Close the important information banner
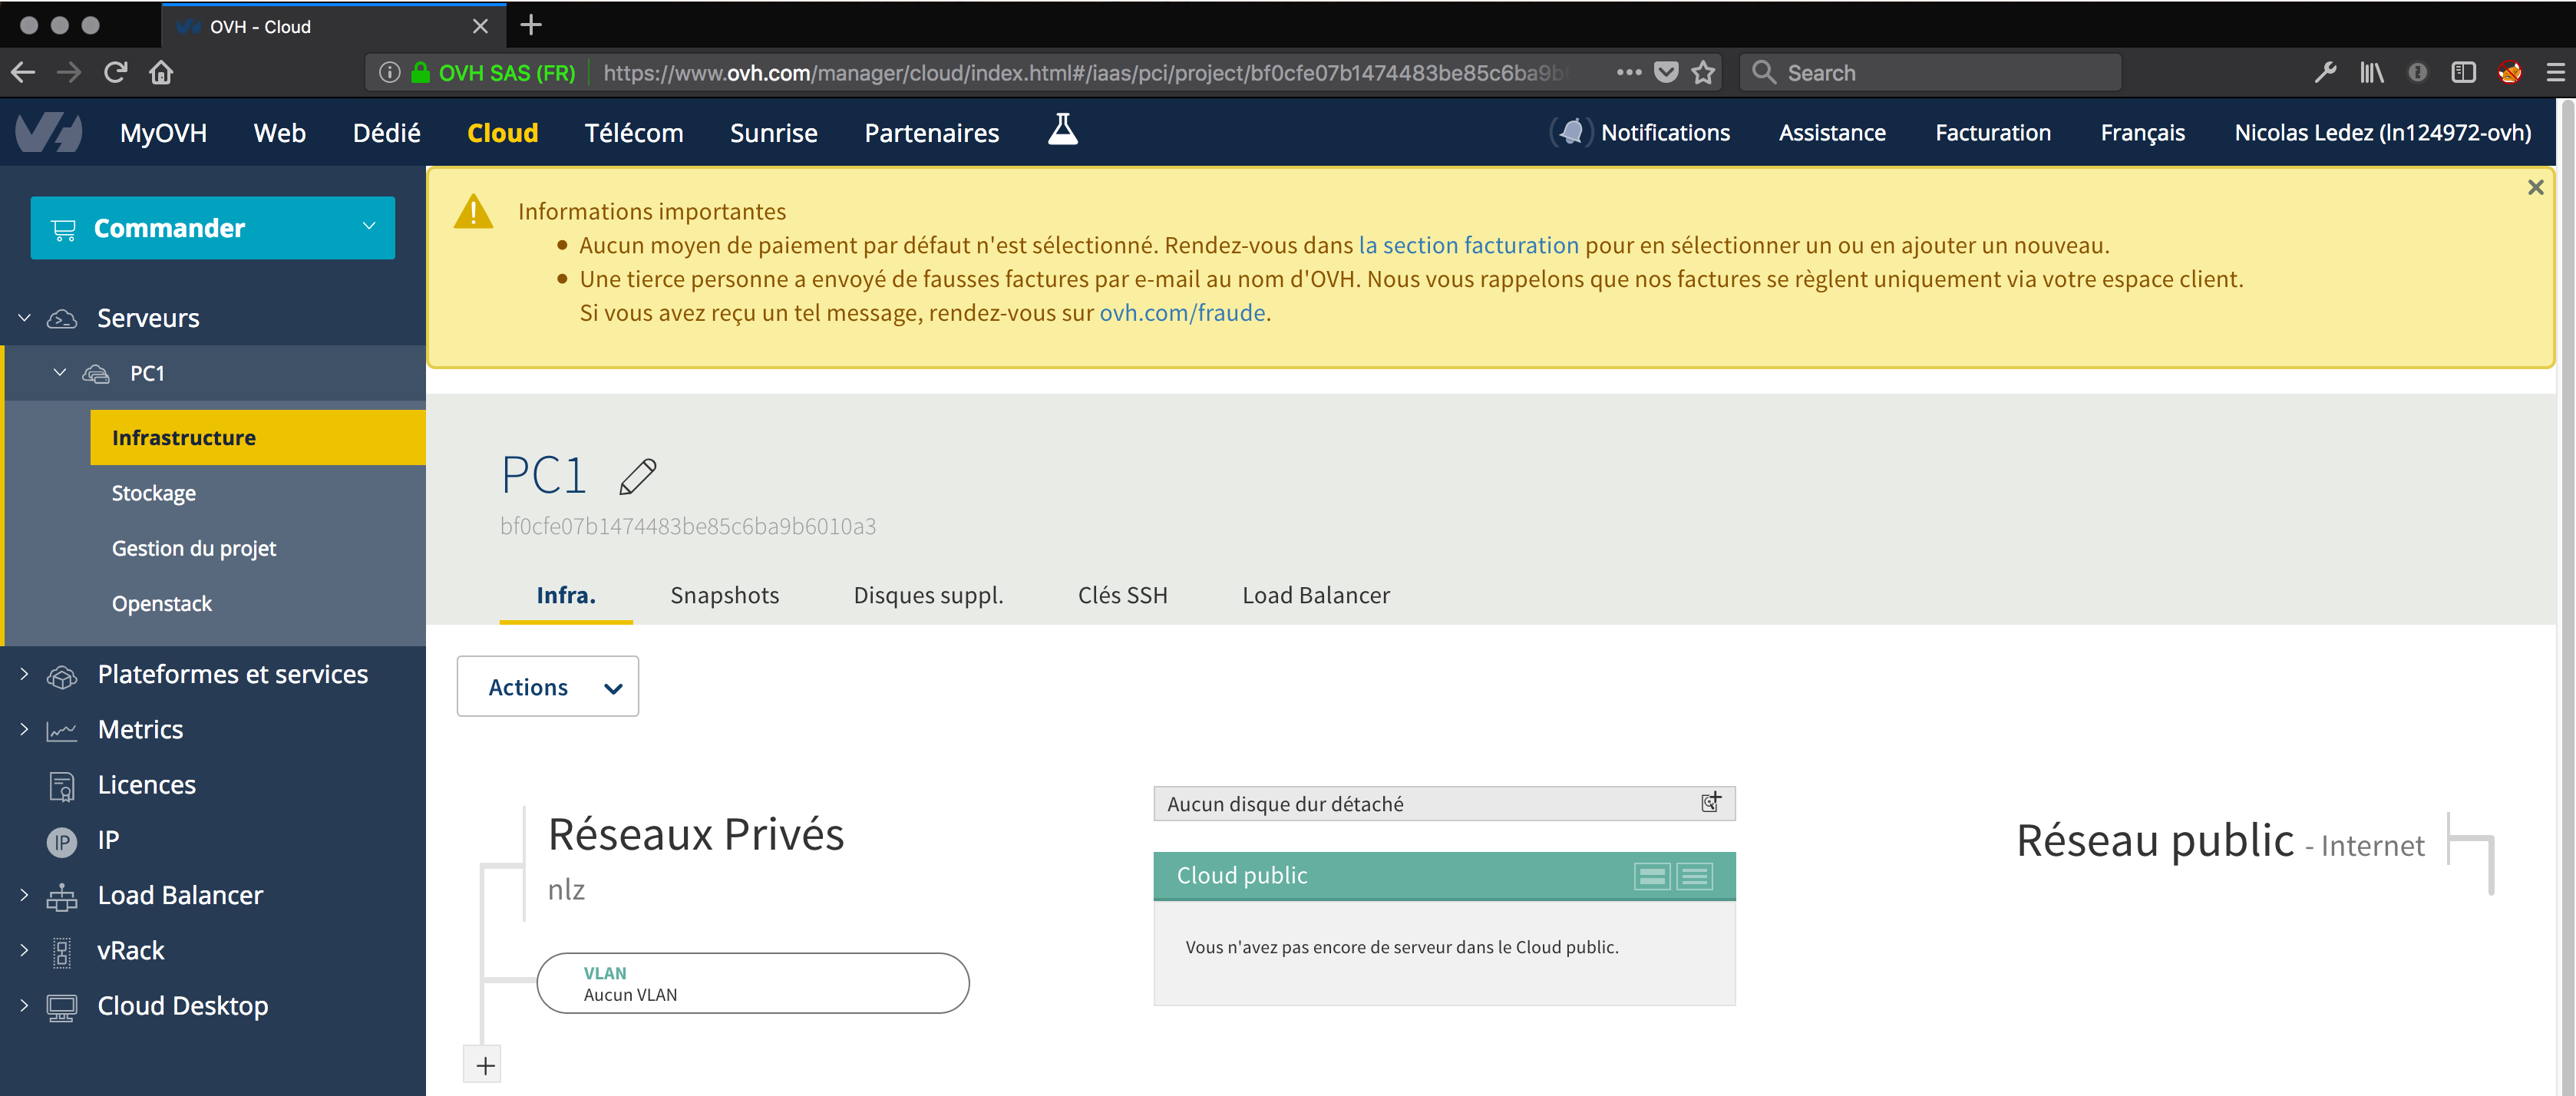The height and width of the screenshot is (1096, 2576). point(2535,187)
